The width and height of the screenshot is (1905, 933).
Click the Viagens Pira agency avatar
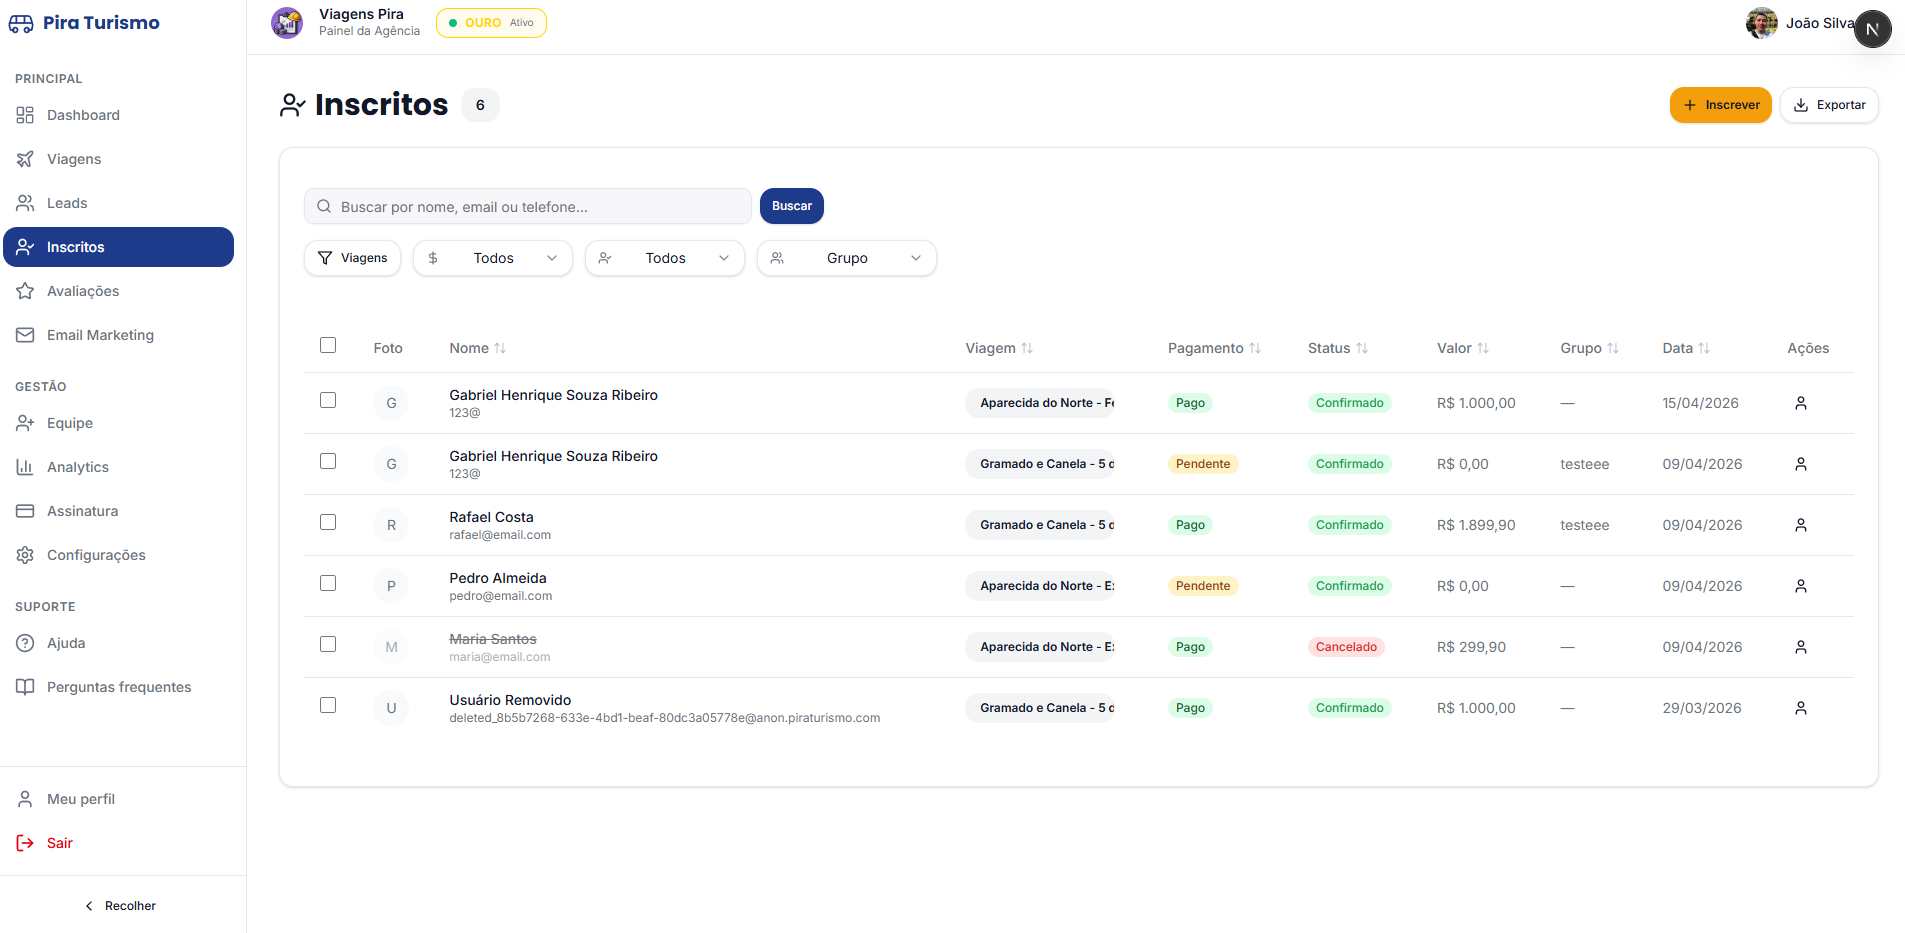287,22
